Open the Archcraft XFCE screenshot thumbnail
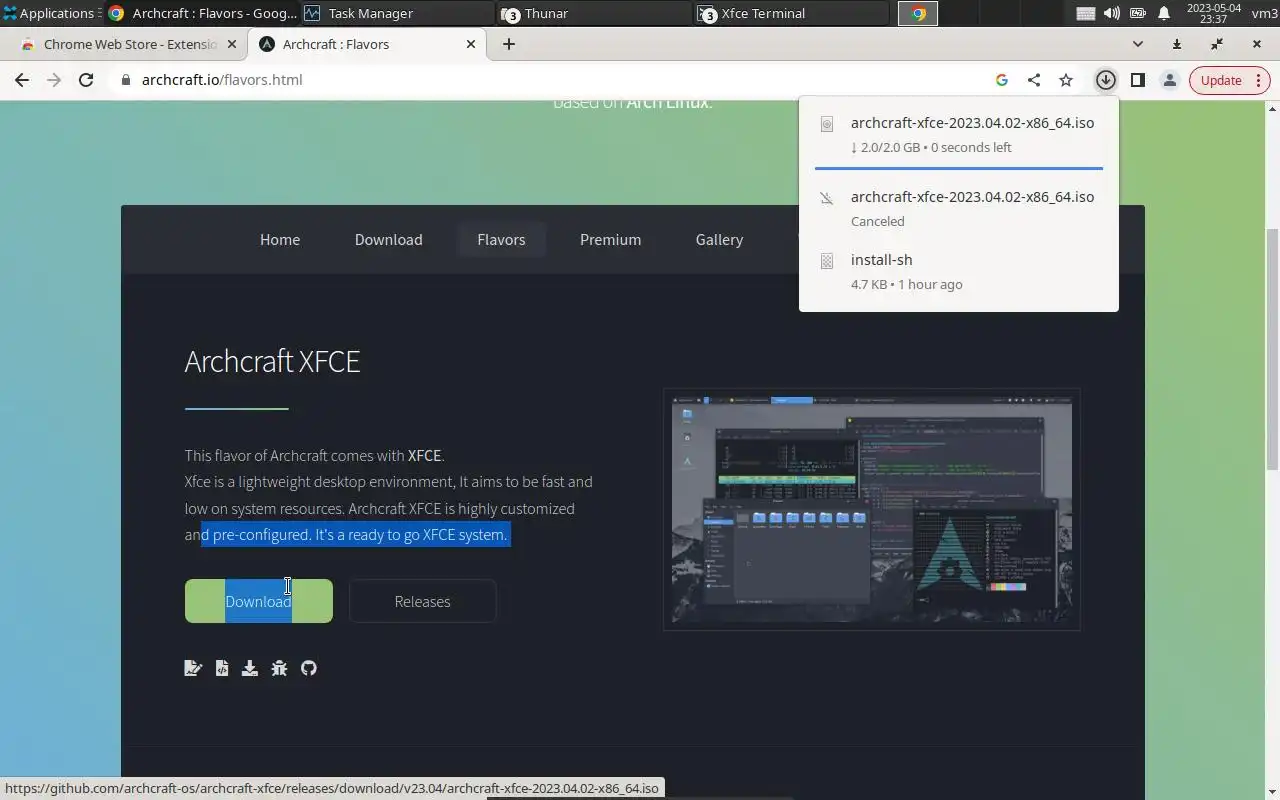This screenshot has height=800, width=1280. [x=872, y=509]
